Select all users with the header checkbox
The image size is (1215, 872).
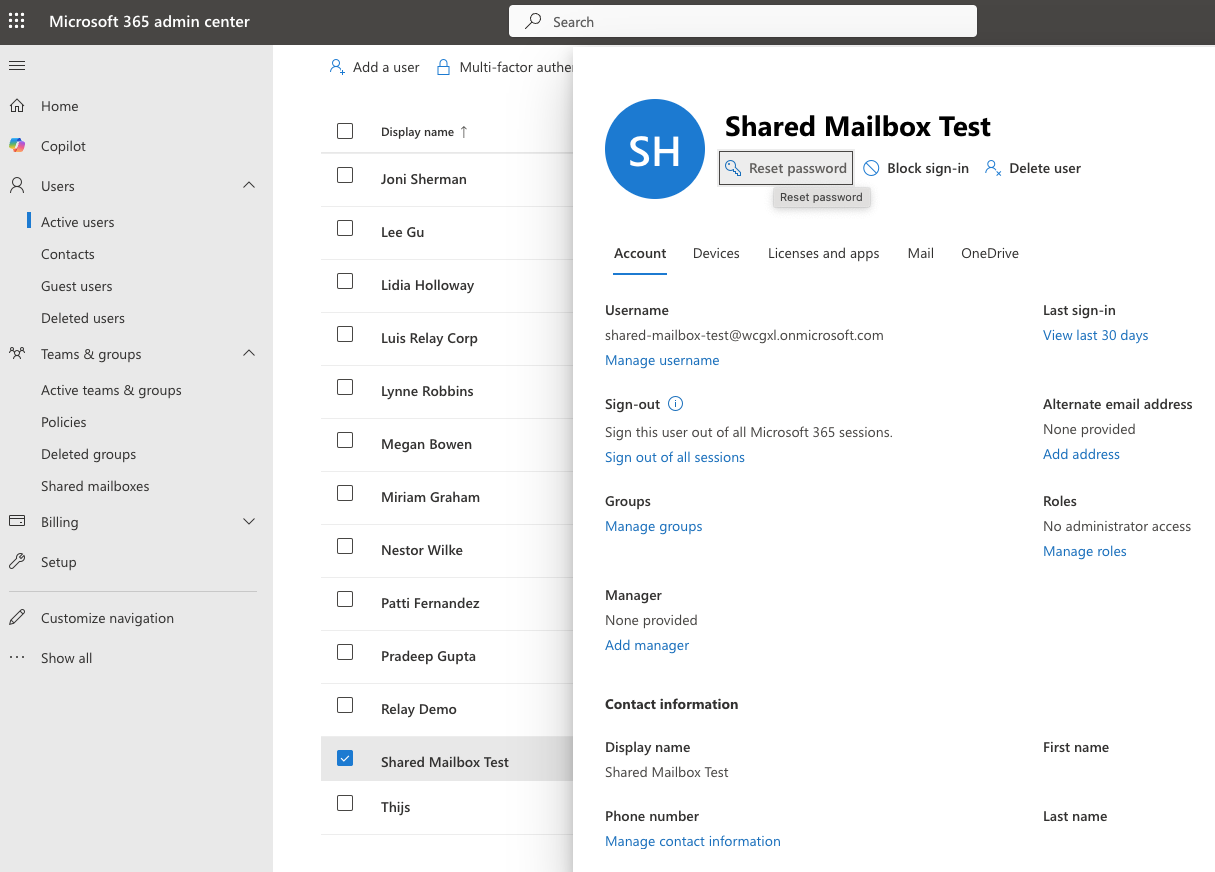[x=345, y=130]
